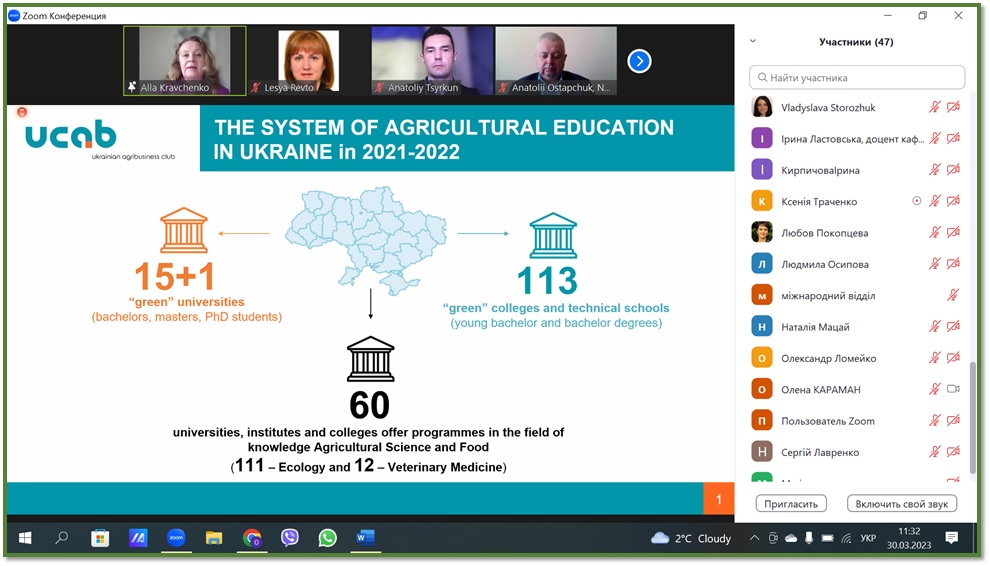Switch the УКР keyboard language indicator
The height and width of the screenshot is (566, 990).
point(868,538)
